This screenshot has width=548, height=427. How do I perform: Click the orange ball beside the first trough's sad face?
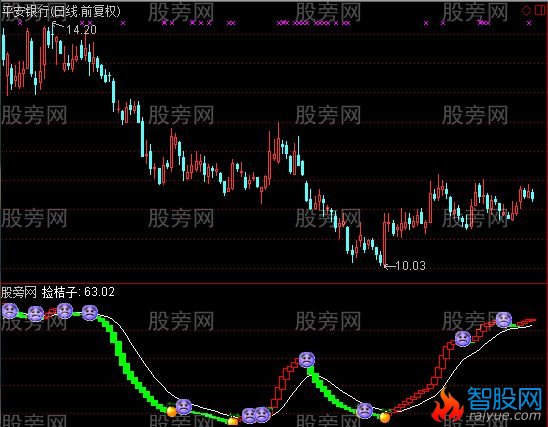click(172, 411)
